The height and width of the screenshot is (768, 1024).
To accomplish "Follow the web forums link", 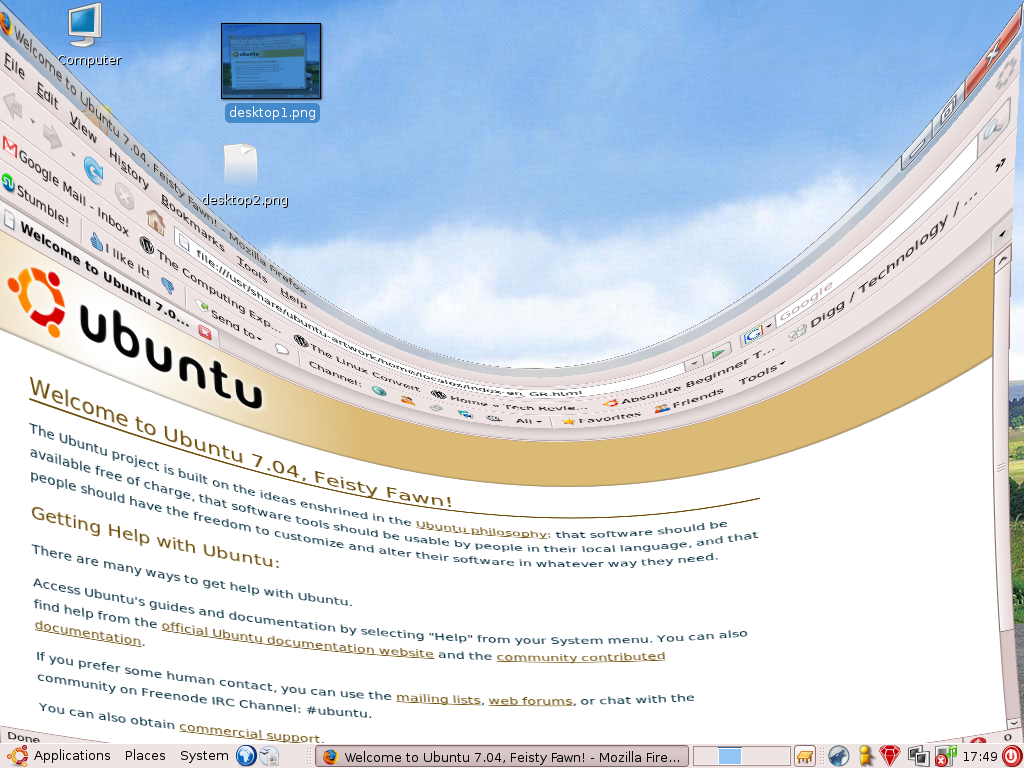I will (530, 701).
